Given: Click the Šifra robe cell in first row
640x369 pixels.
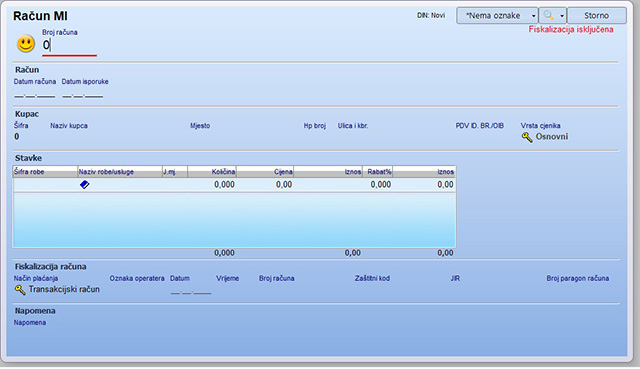Looking at the screenshot, I should pyautogui.click(x=45, y=184).
